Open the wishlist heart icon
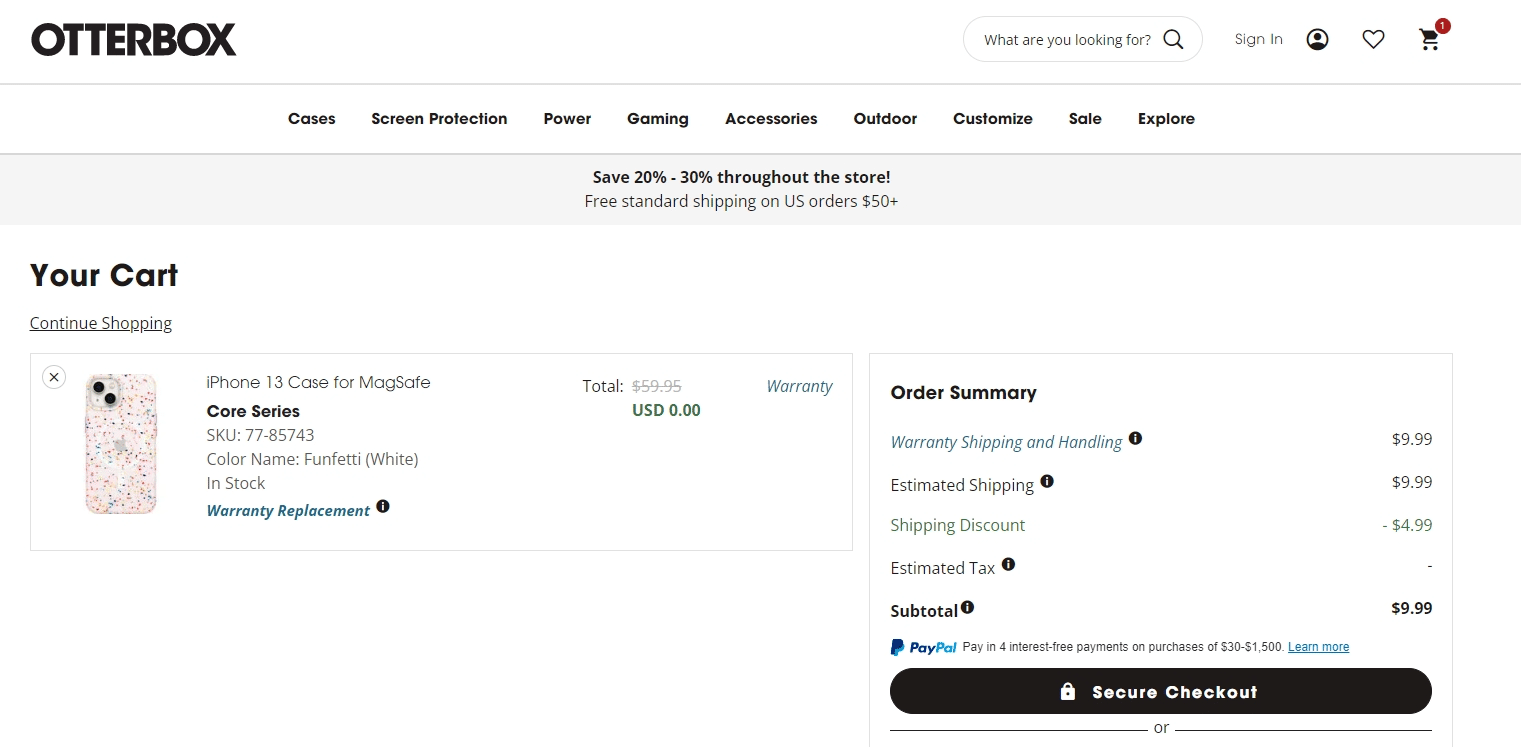 [1373, 40]
